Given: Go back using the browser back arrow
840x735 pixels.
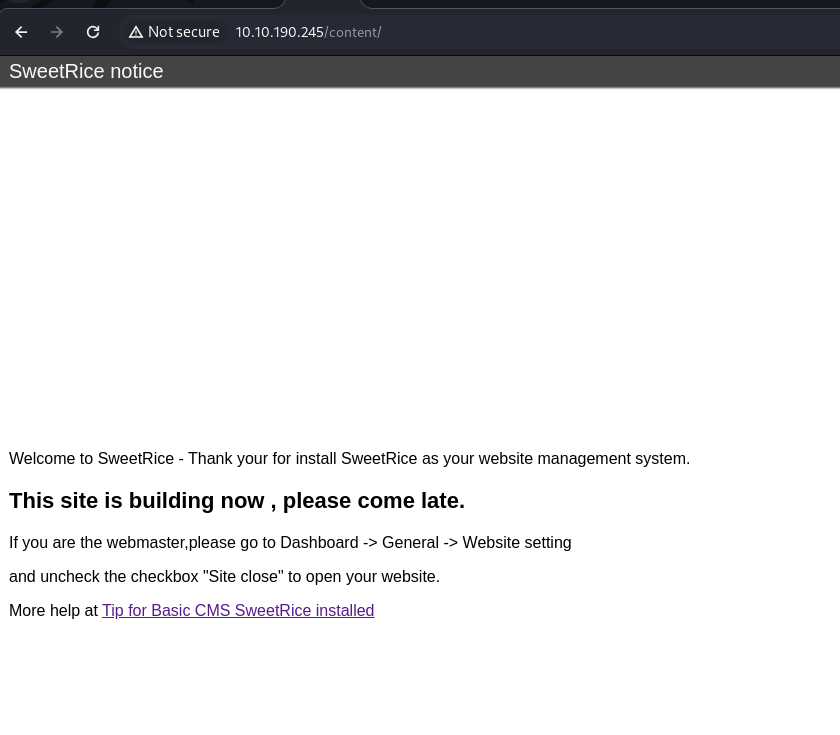Looking at the screenshot, I should click(21, 32).
